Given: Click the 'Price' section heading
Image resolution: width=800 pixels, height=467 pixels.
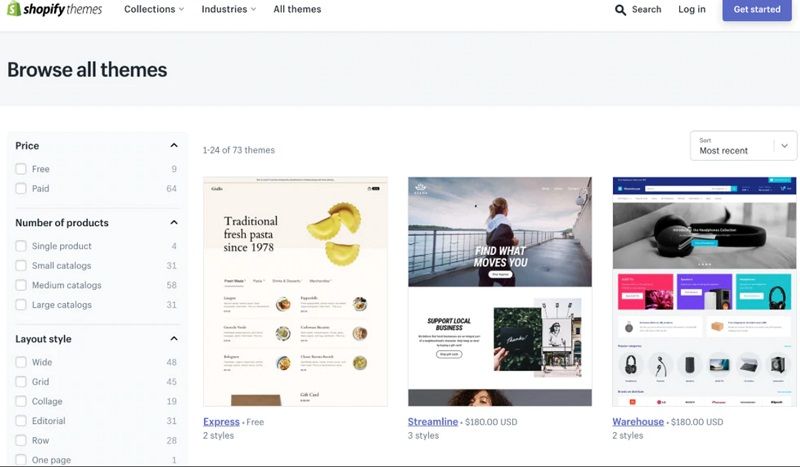Looking at the screenshot, I should (27, 145).
